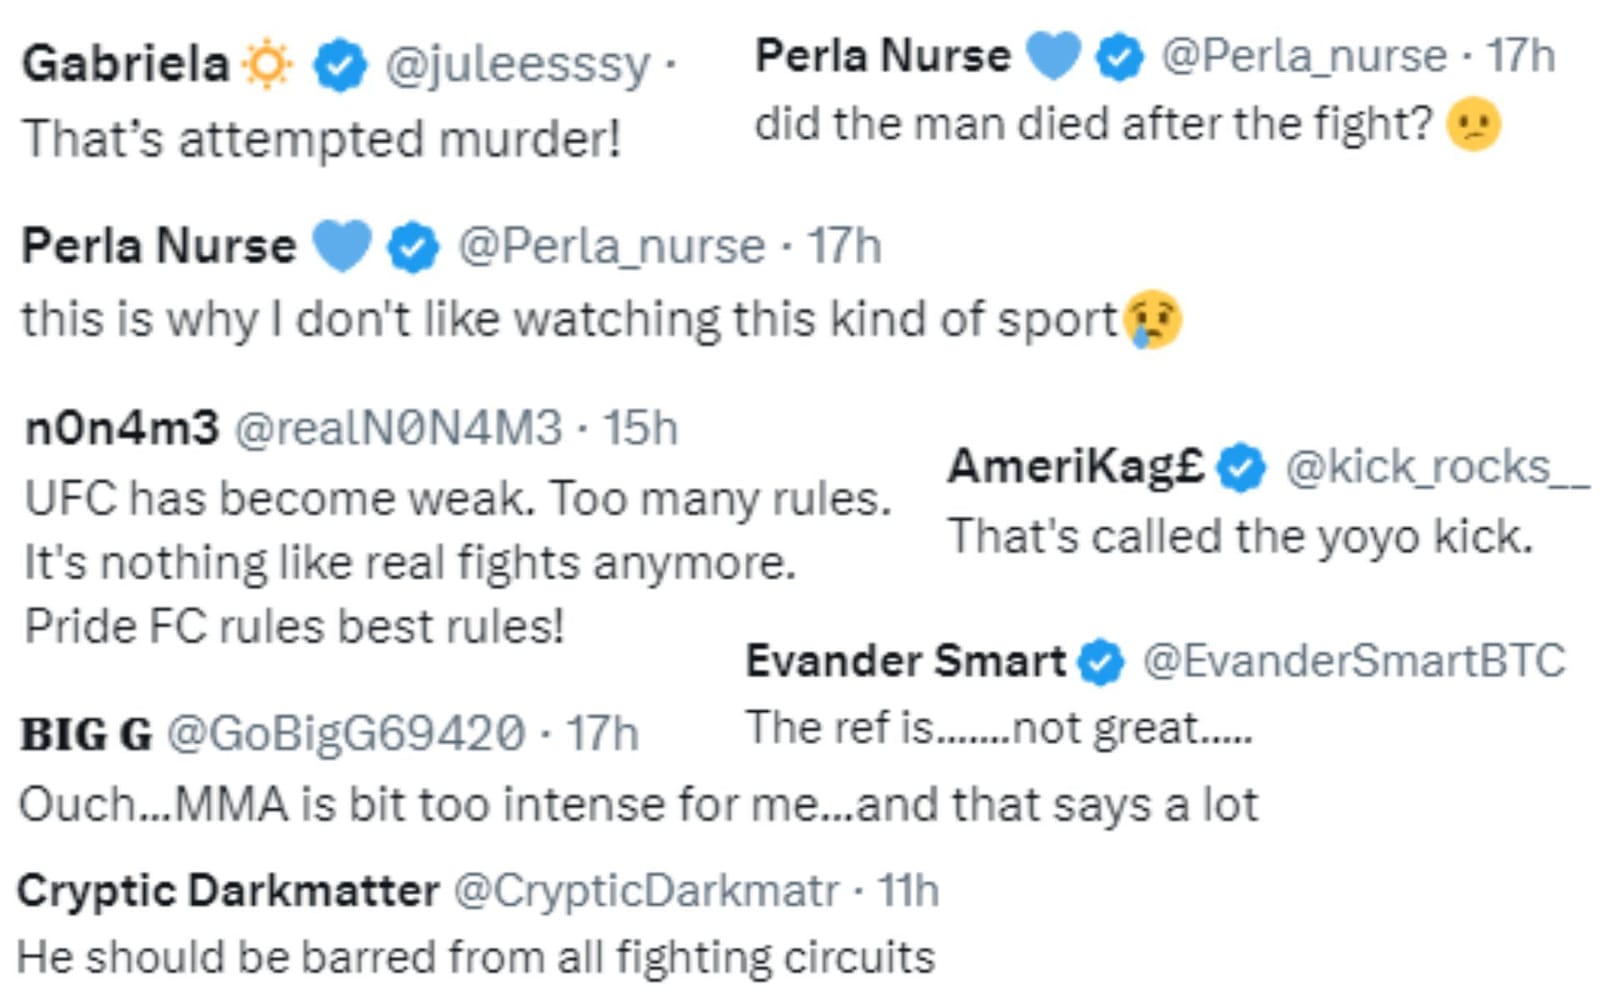The height and width of the screenshot is (1000, 1600).
Task: Click verified badge beside "did the man died" author
Action: [x=1120, y=56]
